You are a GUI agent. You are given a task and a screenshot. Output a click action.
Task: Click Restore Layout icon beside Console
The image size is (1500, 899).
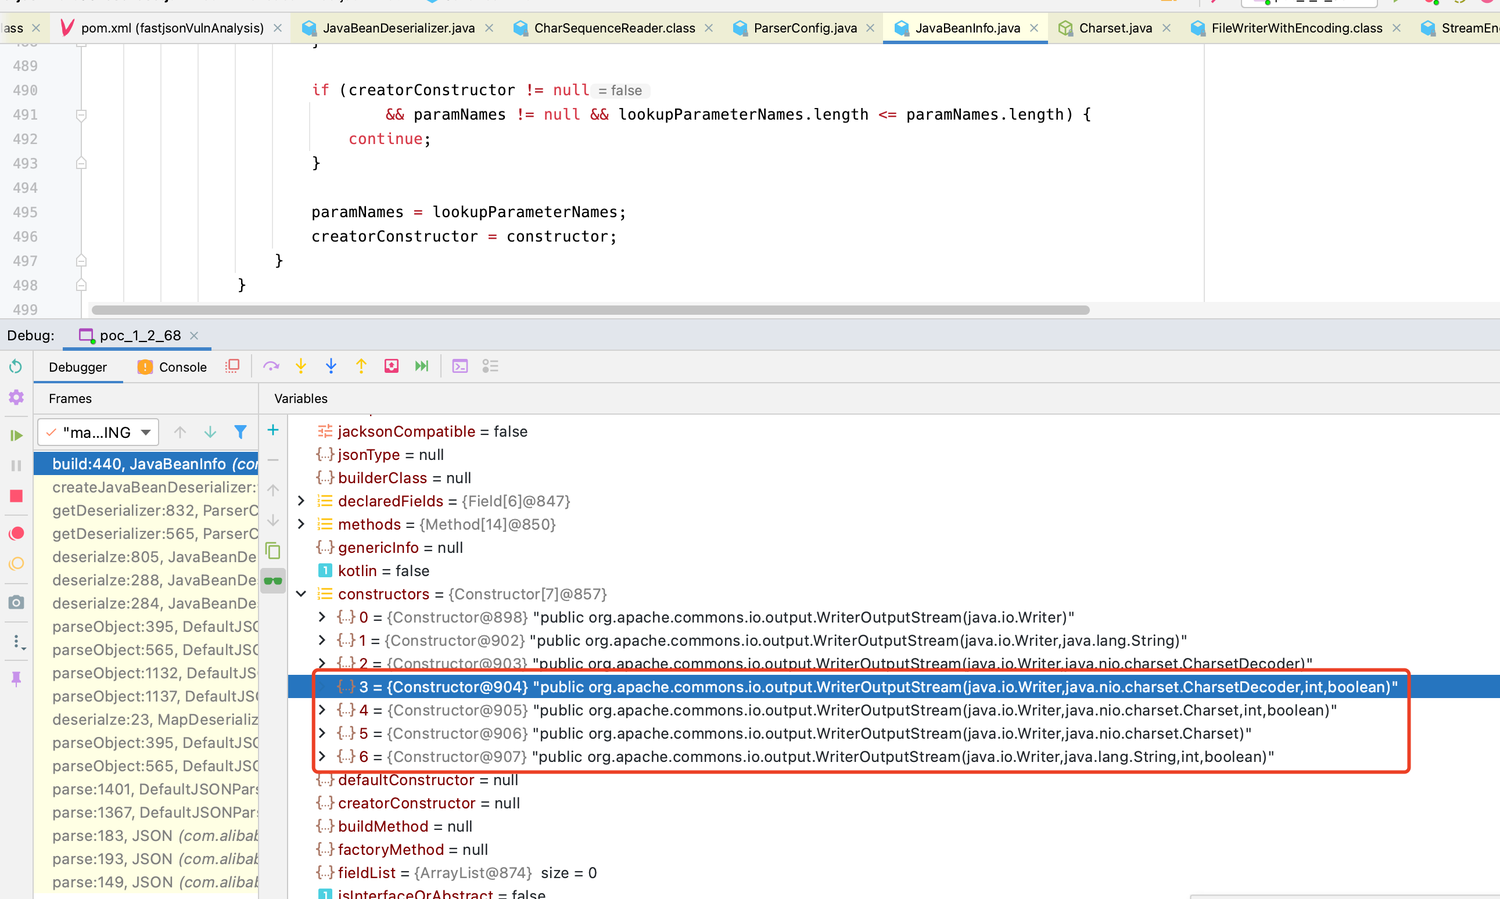(232, 367)
